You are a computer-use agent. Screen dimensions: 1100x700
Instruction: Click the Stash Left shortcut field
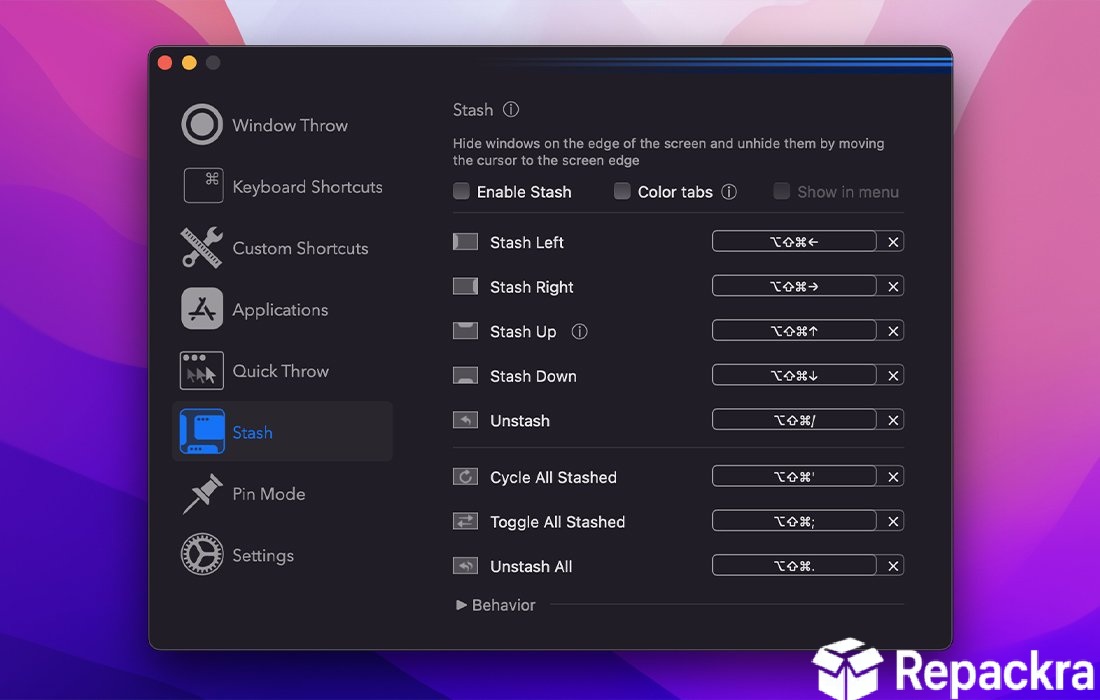click(794, 242)
